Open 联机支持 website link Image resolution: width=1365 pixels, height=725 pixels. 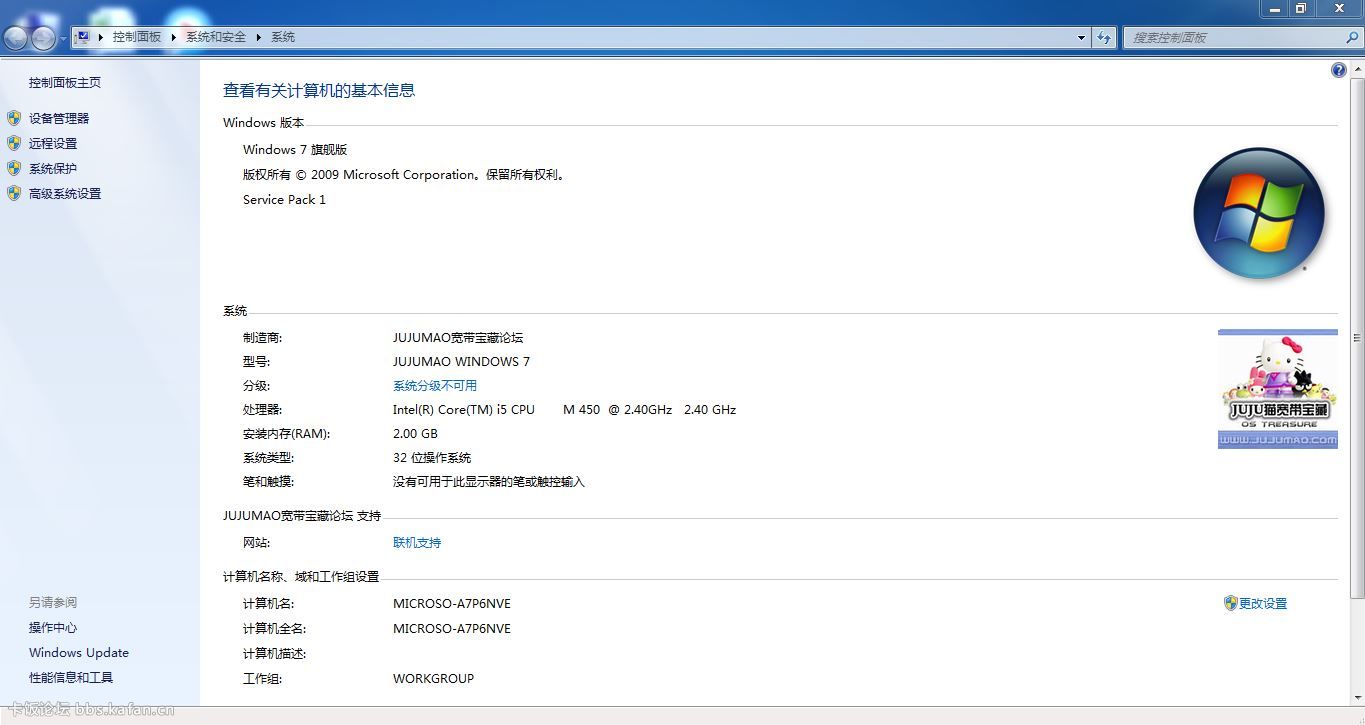tap(417, 543)
